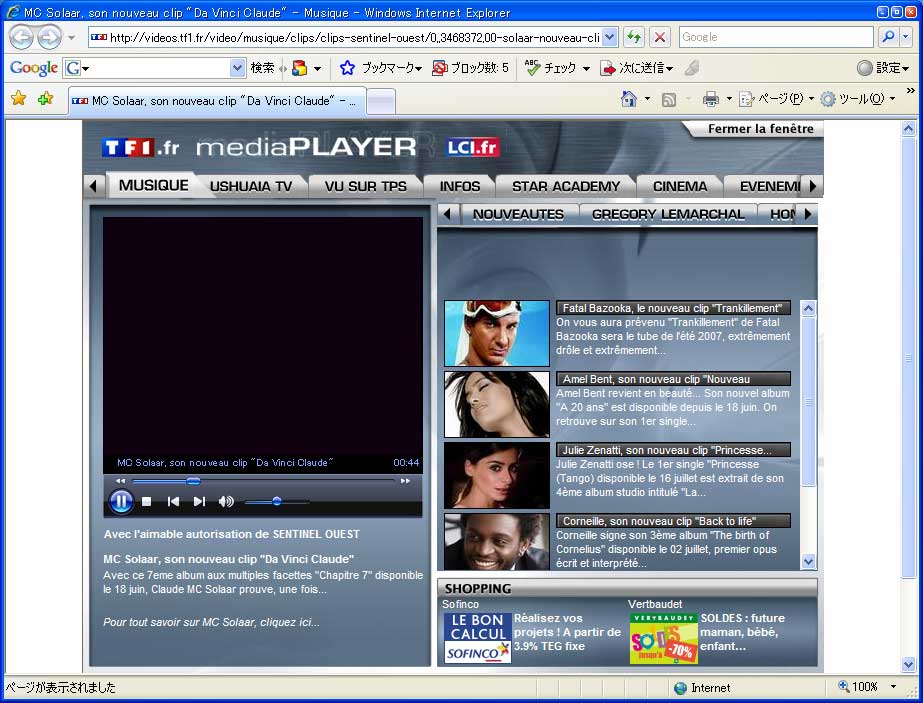Open the Sofinco Le Bon Calcul ad
This screenshot has width=923, height=703.
click(x=477, y=638)
